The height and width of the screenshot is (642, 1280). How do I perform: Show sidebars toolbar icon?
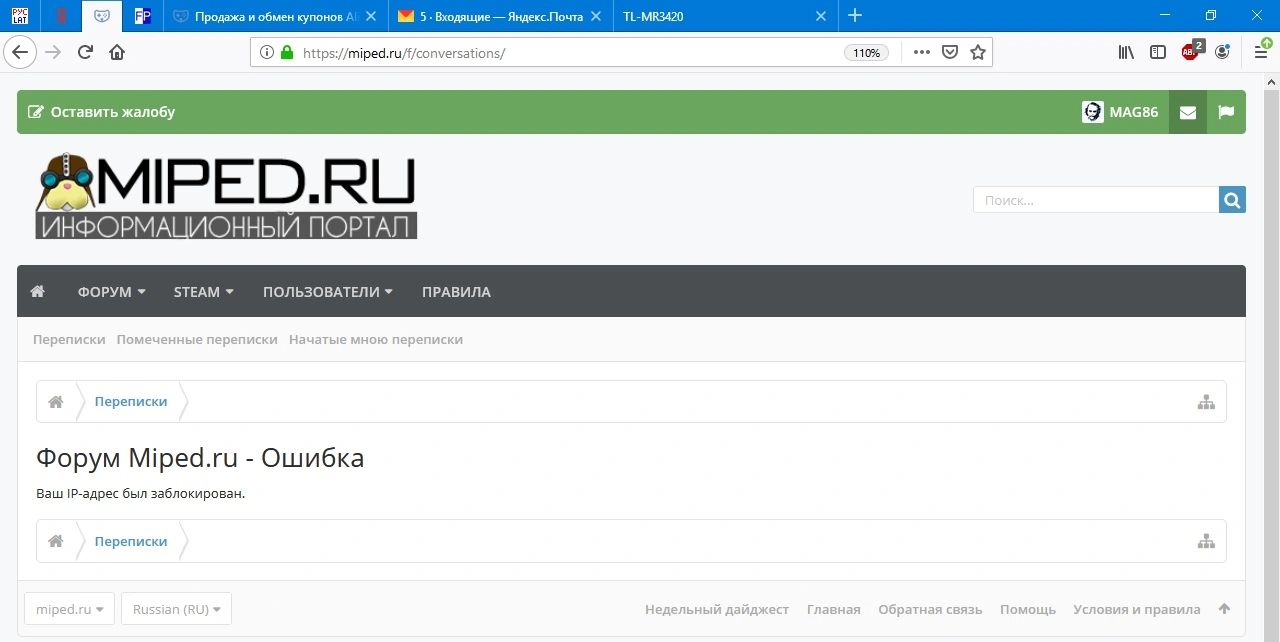coord(1158,53)
